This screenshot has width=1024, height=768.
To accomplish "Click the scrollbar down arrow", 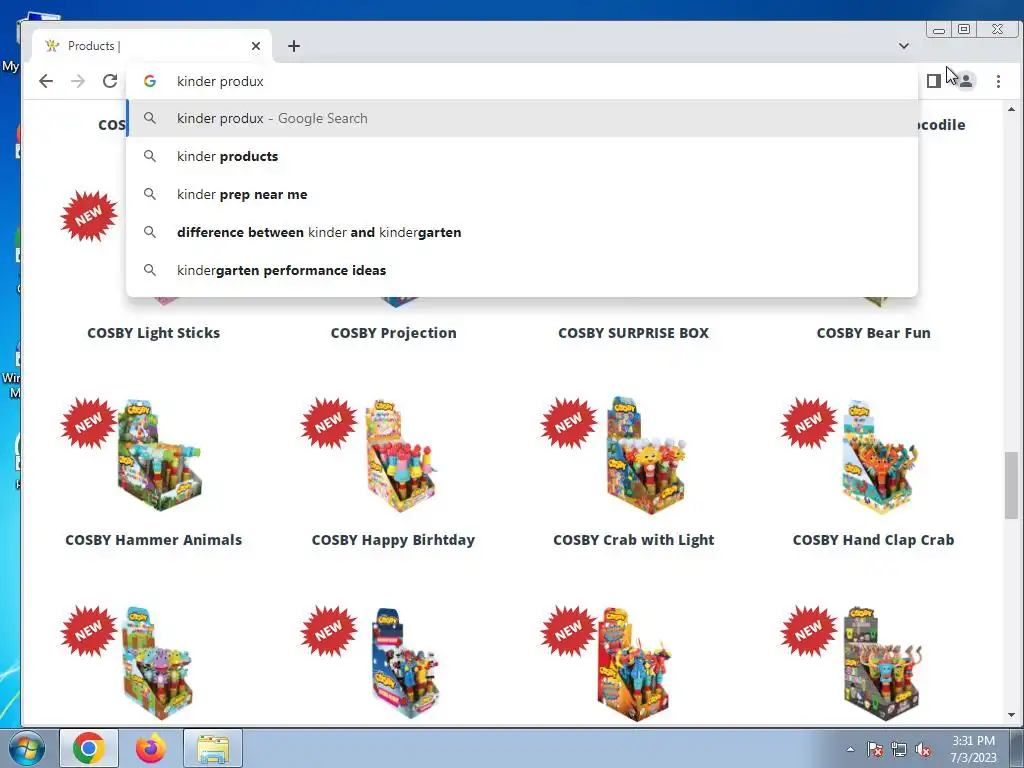I will 1011,715.
